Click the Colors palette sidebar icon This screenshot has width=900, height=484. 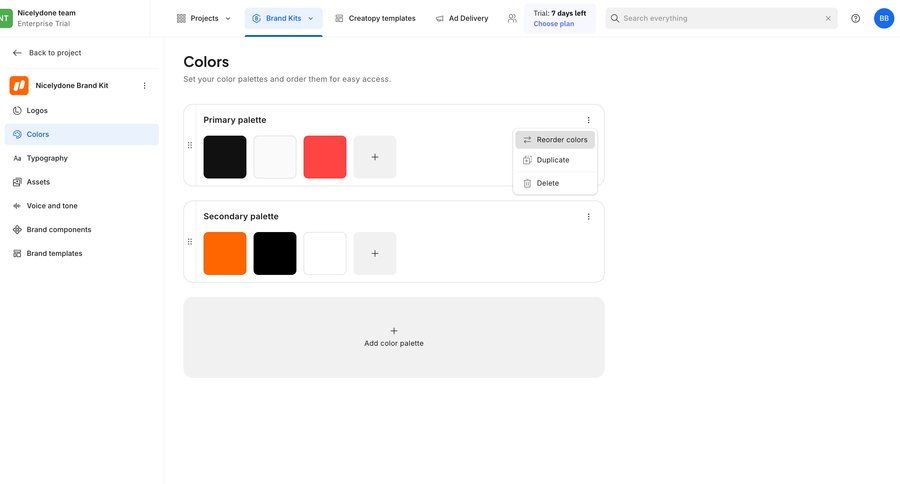[17, 134]
